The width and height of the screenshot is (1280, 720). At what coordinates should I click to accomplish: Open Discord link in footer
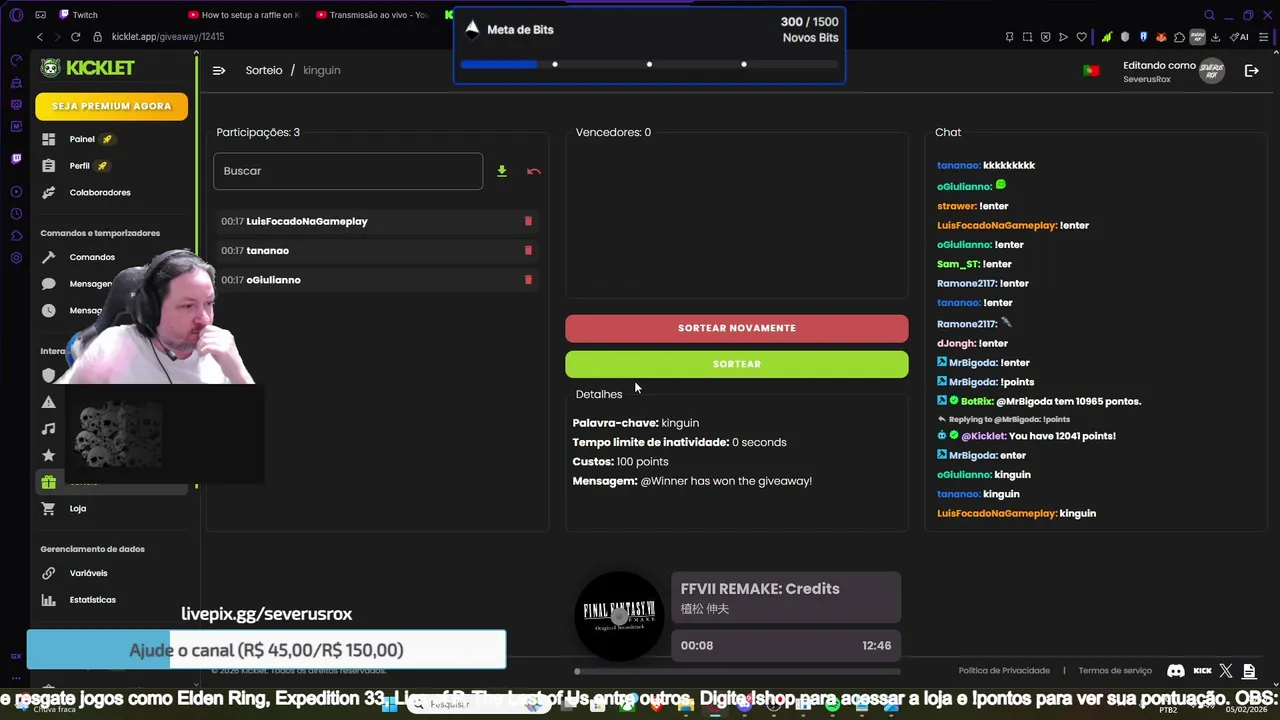click(1176, 671)
